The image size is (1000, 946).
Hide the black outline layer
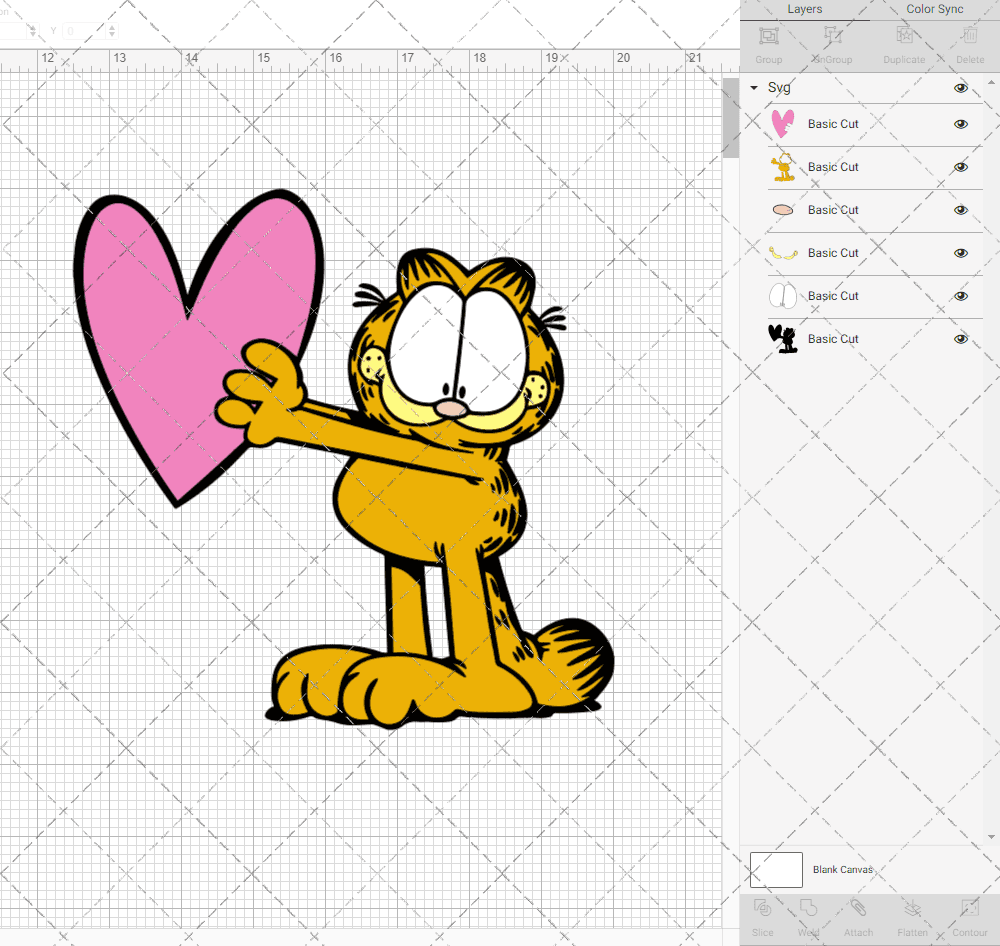[960, 339]
